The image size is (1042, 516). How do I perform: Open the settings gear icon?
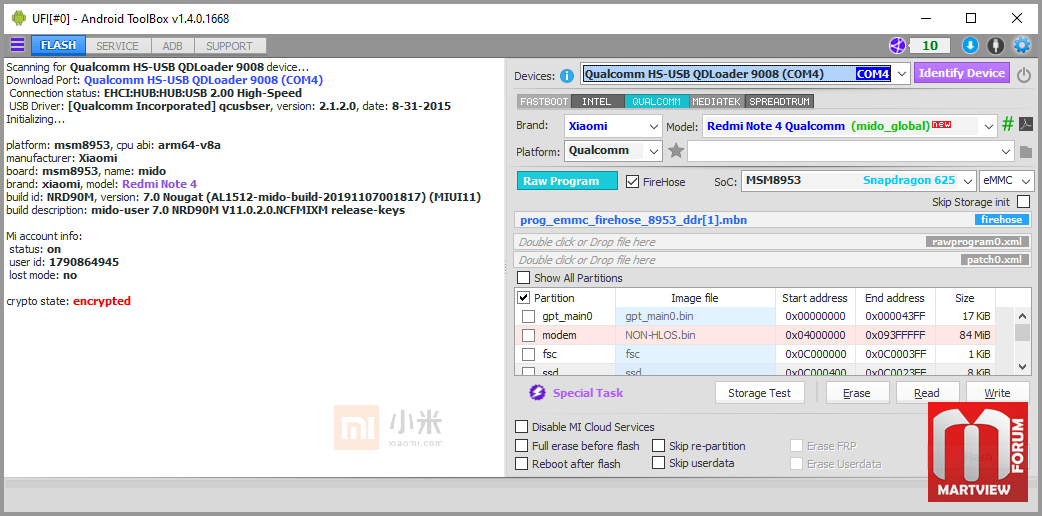(1021, 45)
